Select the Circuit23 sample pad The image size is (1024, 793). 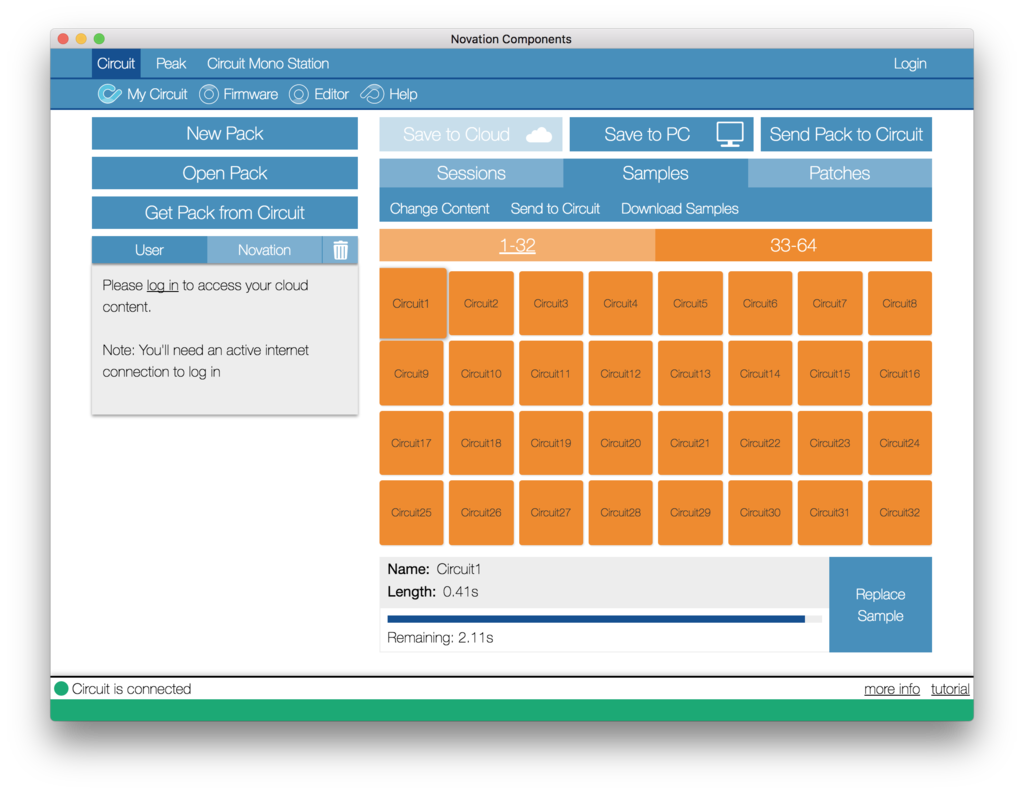coord(830,443)
